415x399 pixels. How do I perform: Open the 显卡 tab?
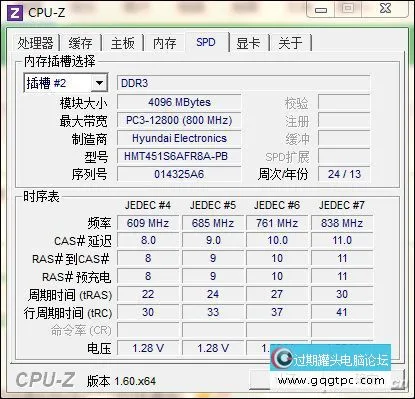(x=248, y=43)
